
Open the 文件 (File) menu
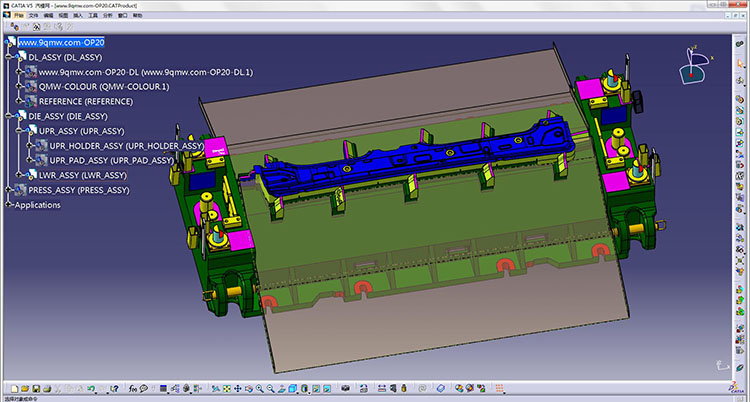tap(34, 16)
